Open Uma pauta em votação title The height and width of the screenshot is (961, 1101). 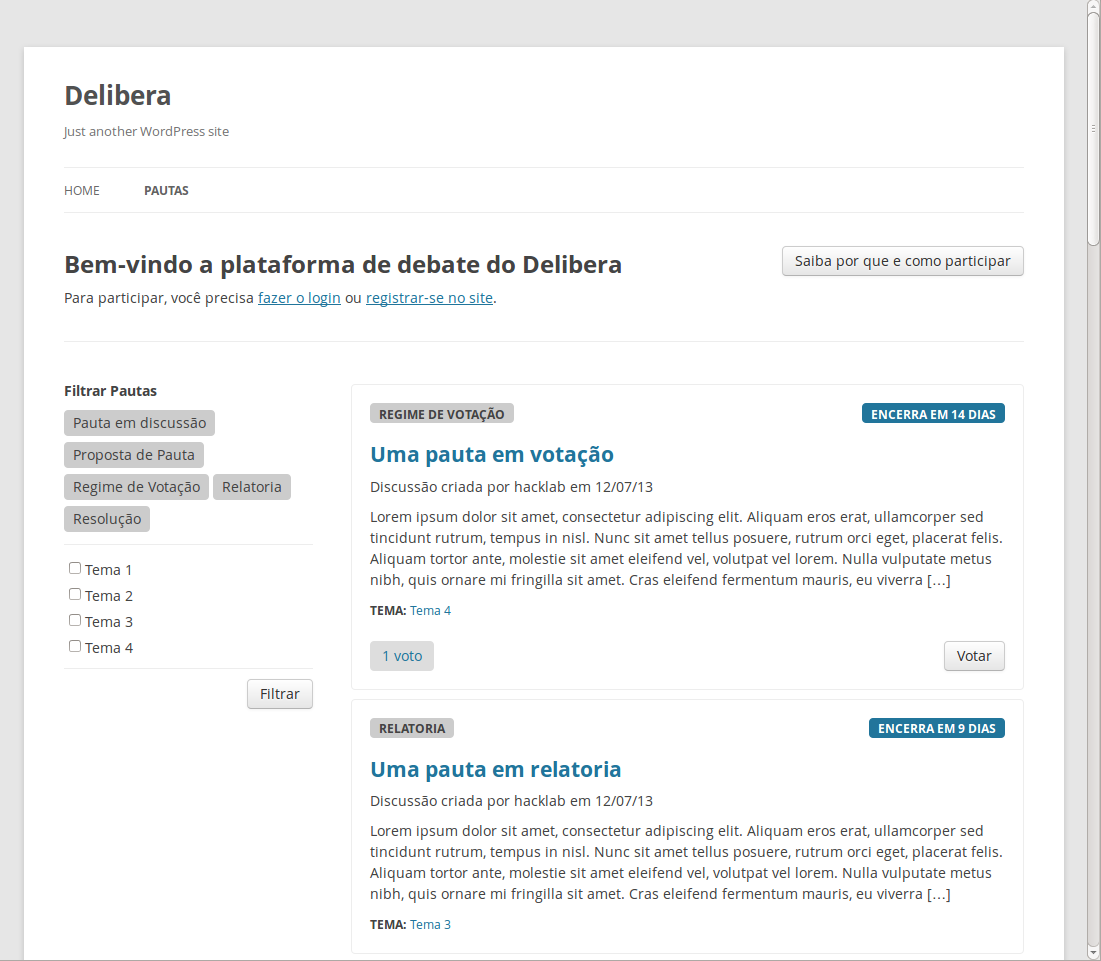(492, 454)
